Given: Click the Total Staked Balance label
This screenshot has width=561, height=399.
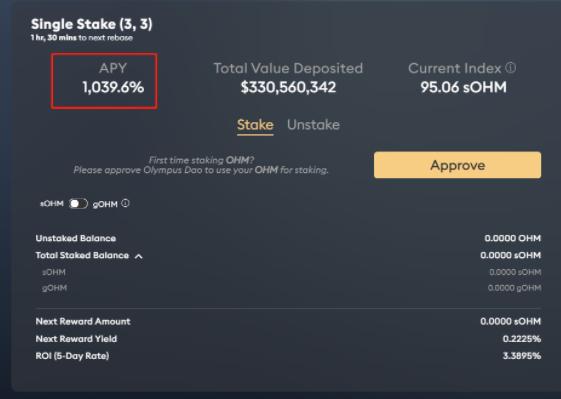Looking at the screenshot, I should coord(82,256).
